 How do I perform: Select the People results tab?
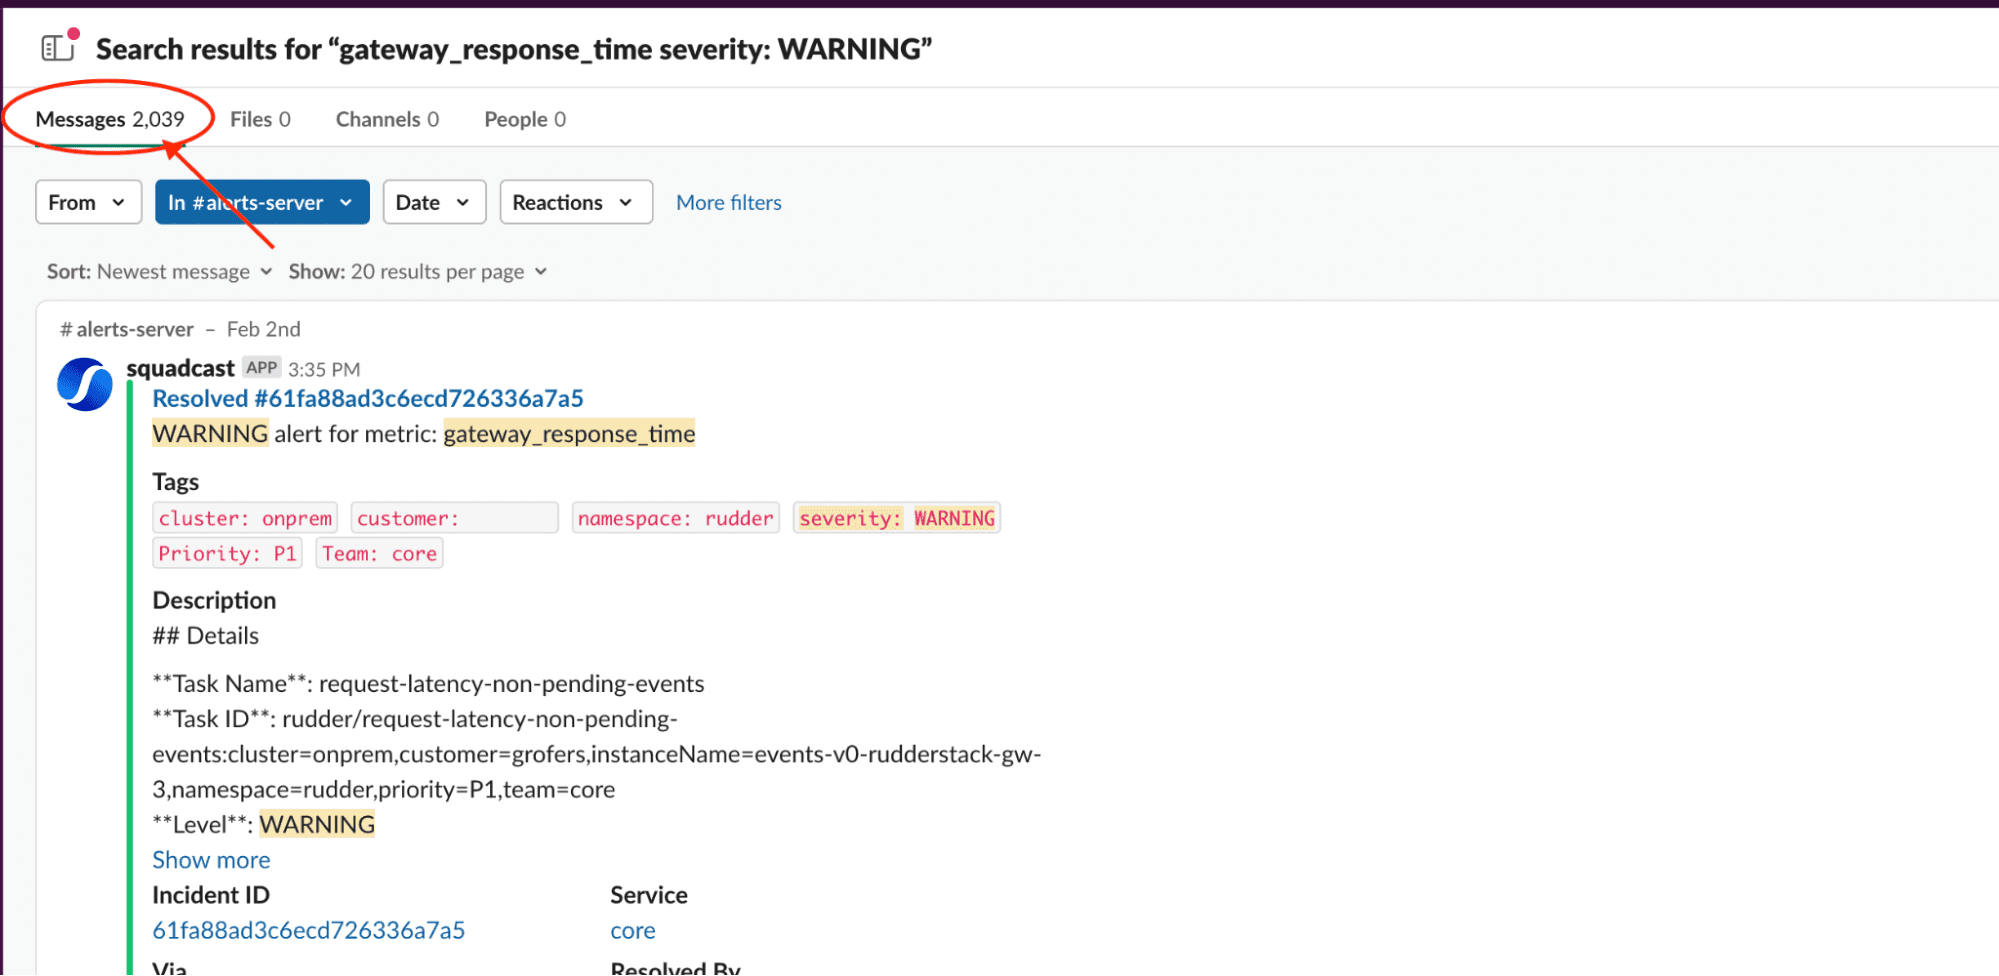(x=525, y=119)
